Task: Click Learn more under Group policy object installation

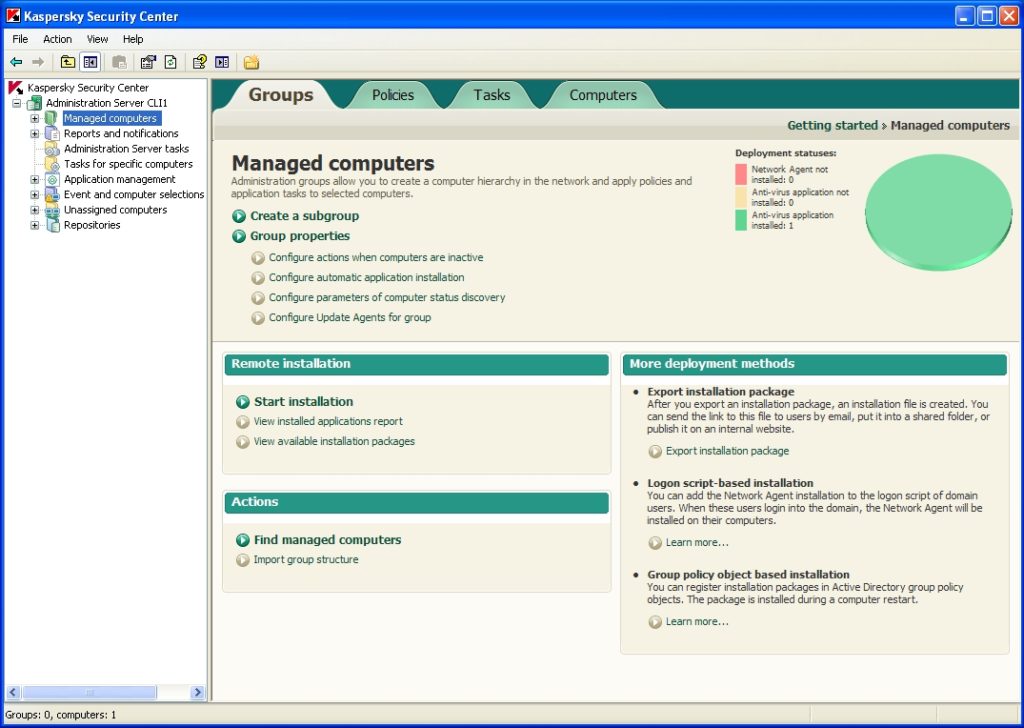Action: coord(697,622)
